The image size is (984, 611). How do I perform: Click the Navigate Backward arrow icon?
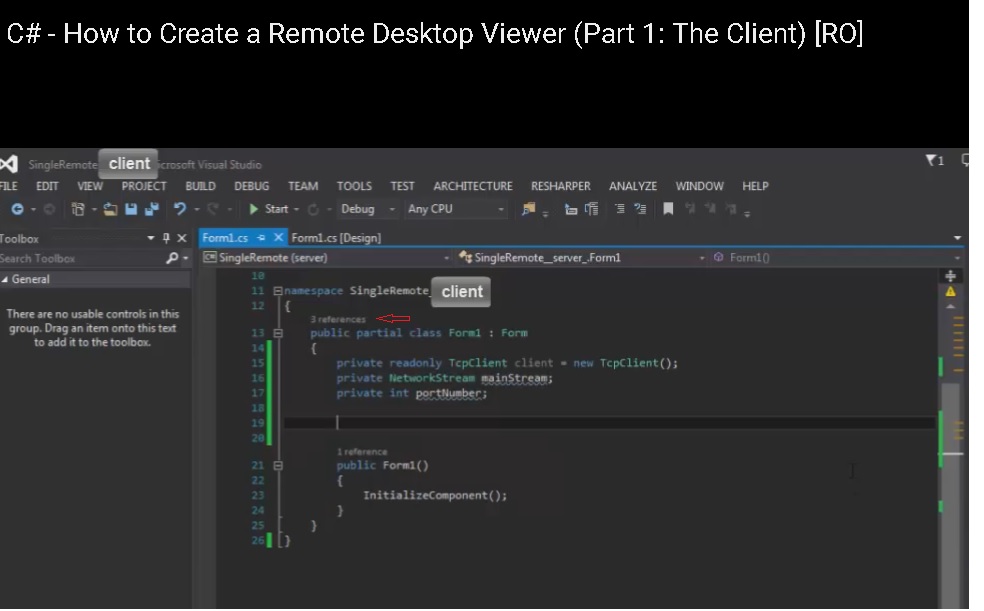tap(18, 209)
